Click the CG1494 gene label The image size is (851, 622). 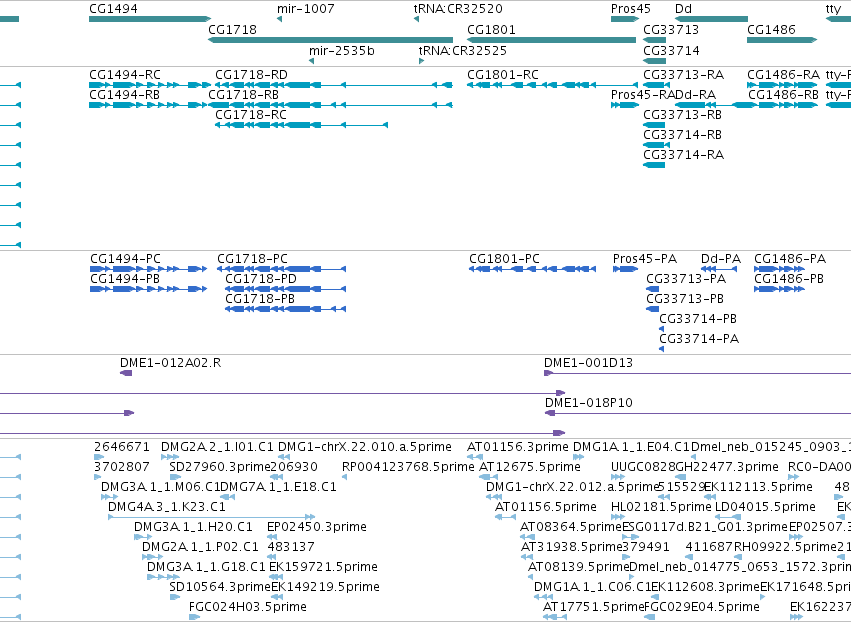[113, 9]
